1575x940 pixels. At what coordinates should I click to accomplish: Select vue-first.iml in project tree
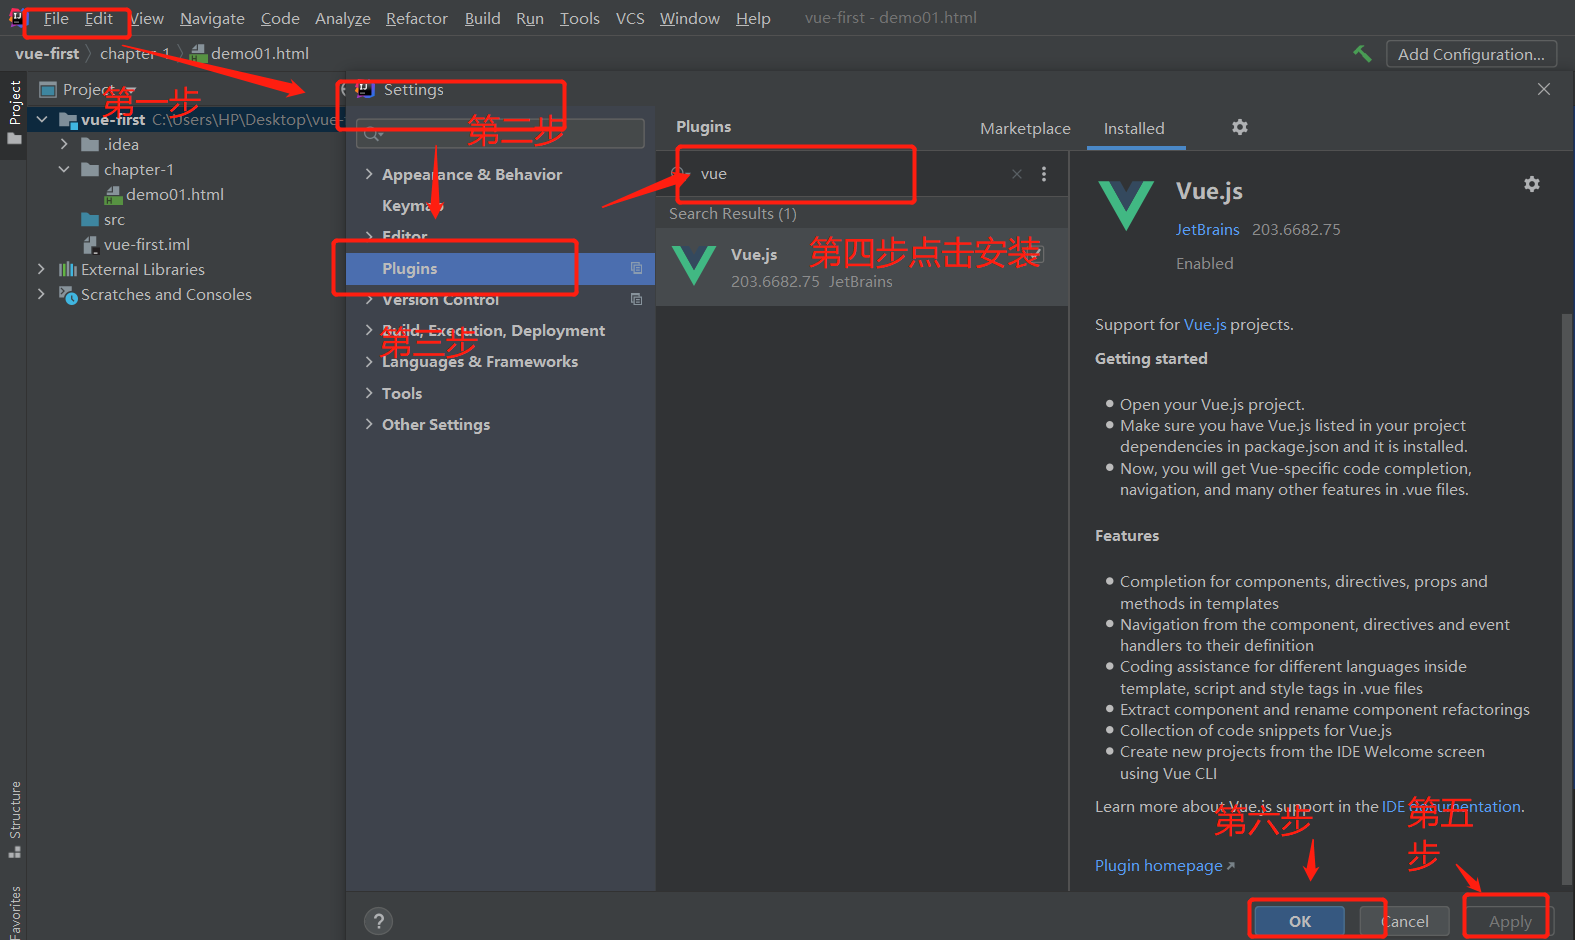tap(147, 245)
